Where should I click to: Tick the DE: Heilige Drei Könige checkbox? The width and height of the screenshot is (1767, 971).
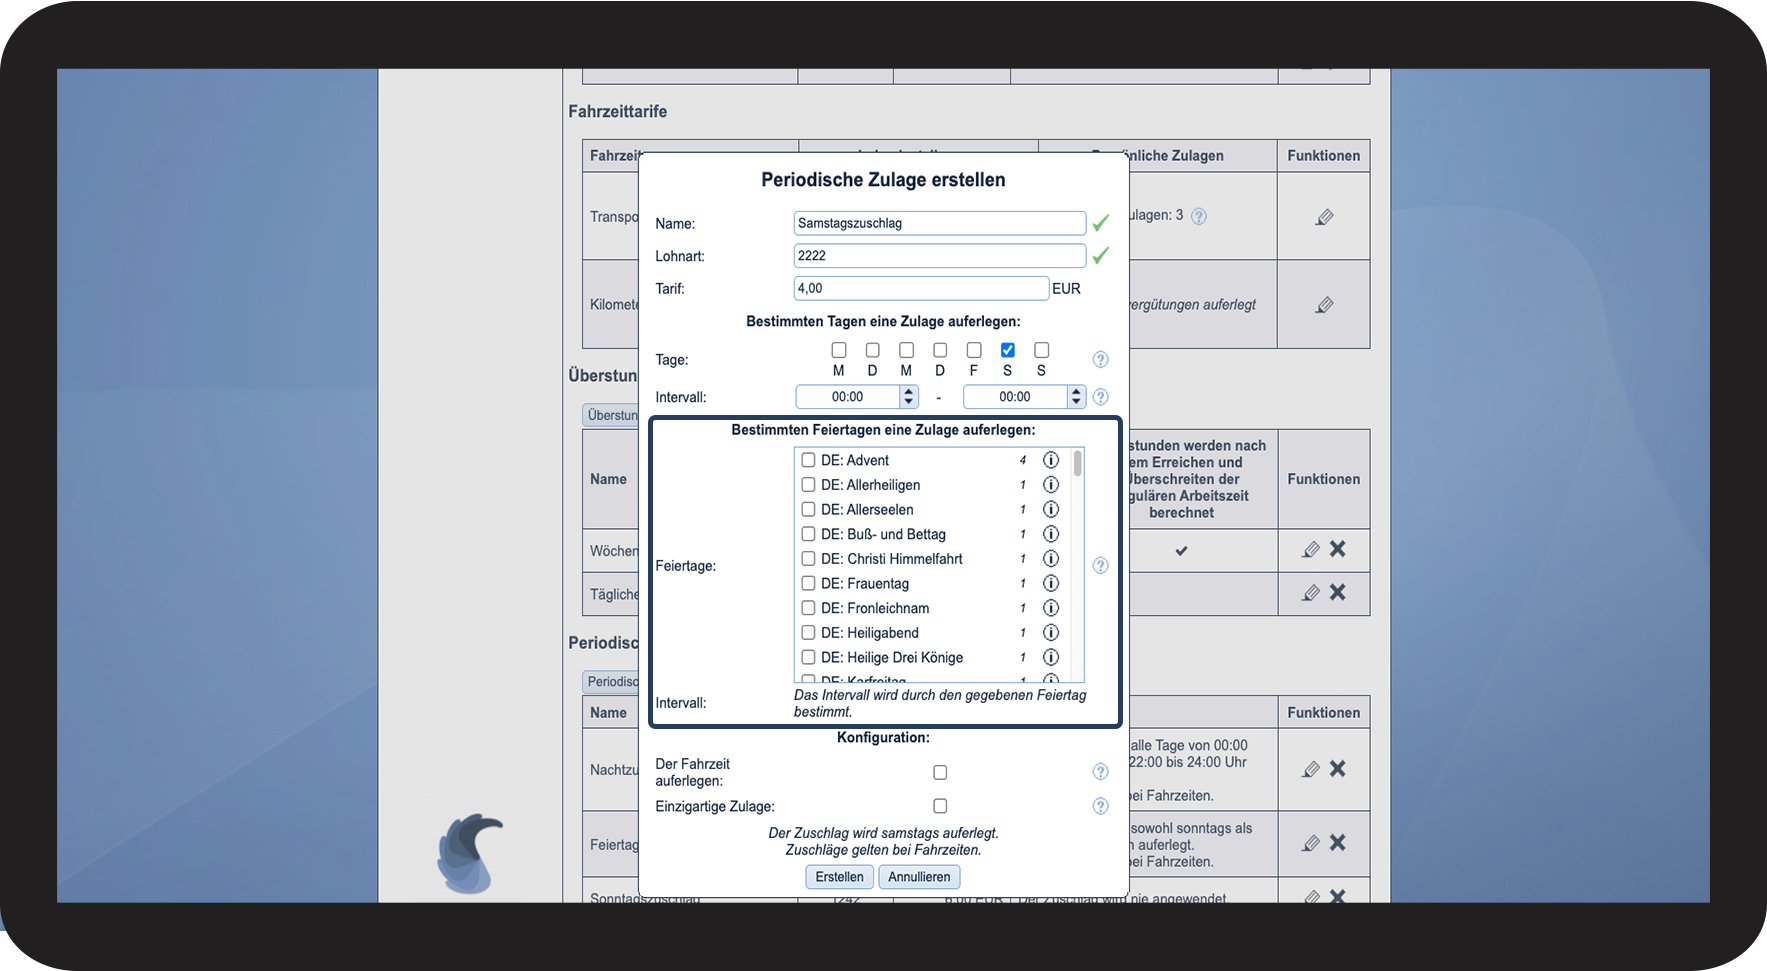tap(808, 657)
